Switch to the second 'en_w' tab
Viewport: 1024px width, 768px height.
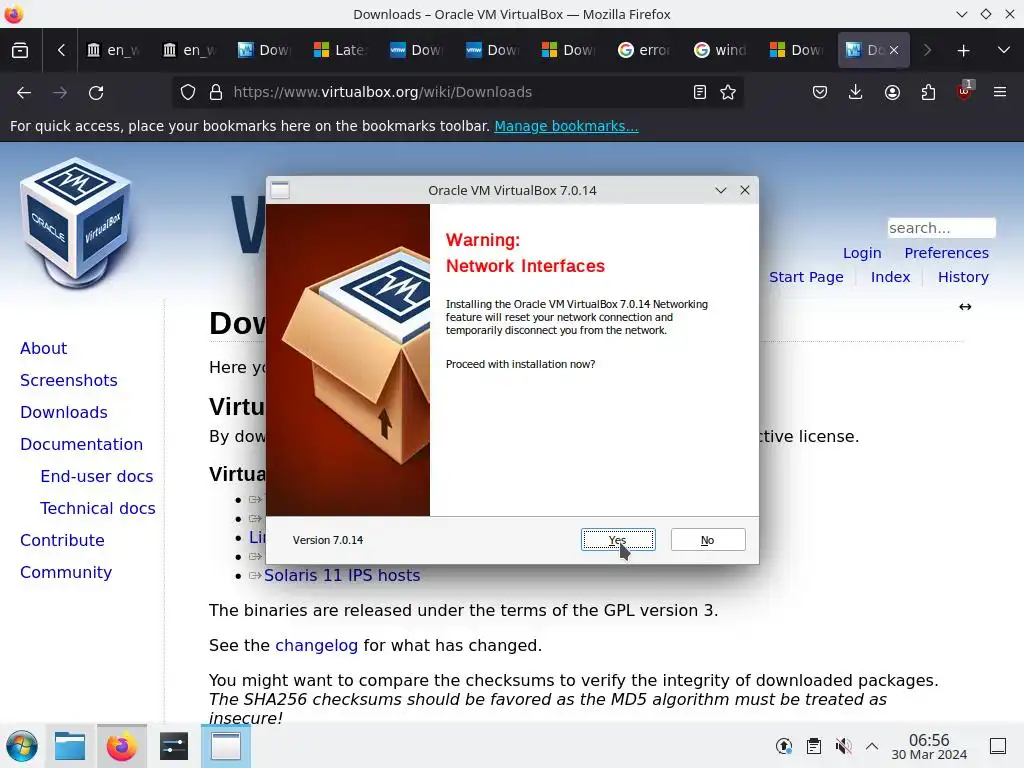click(190, 50)
